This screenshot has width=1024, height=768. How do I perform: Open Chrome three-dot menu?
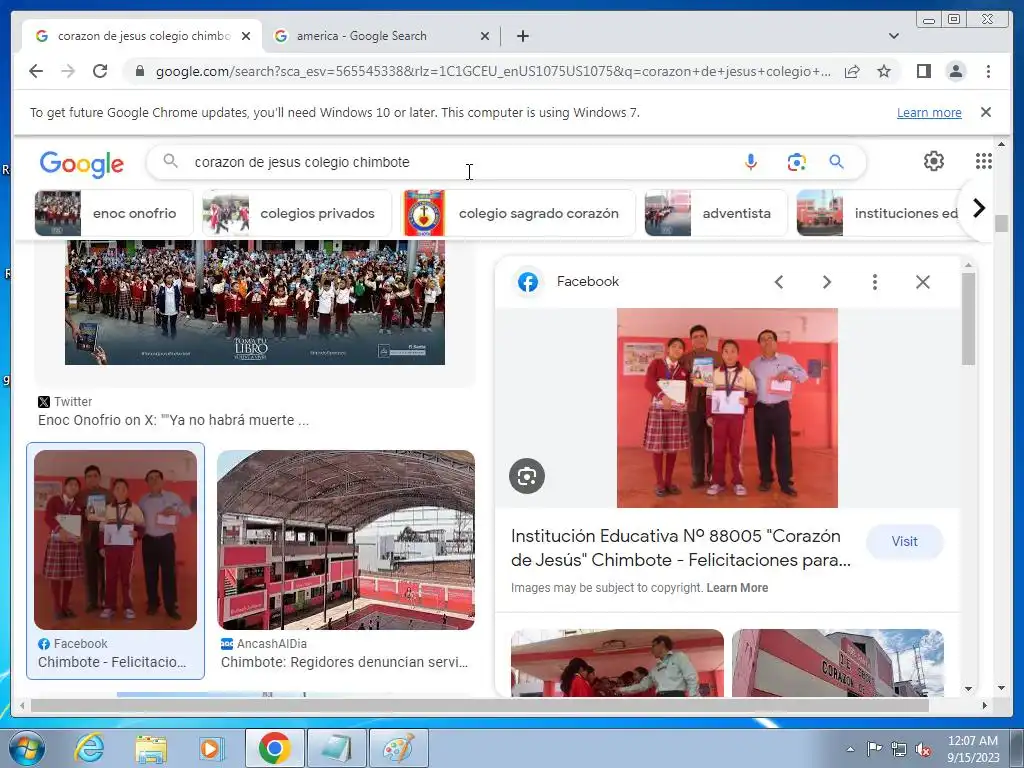[x=988, y=71]
